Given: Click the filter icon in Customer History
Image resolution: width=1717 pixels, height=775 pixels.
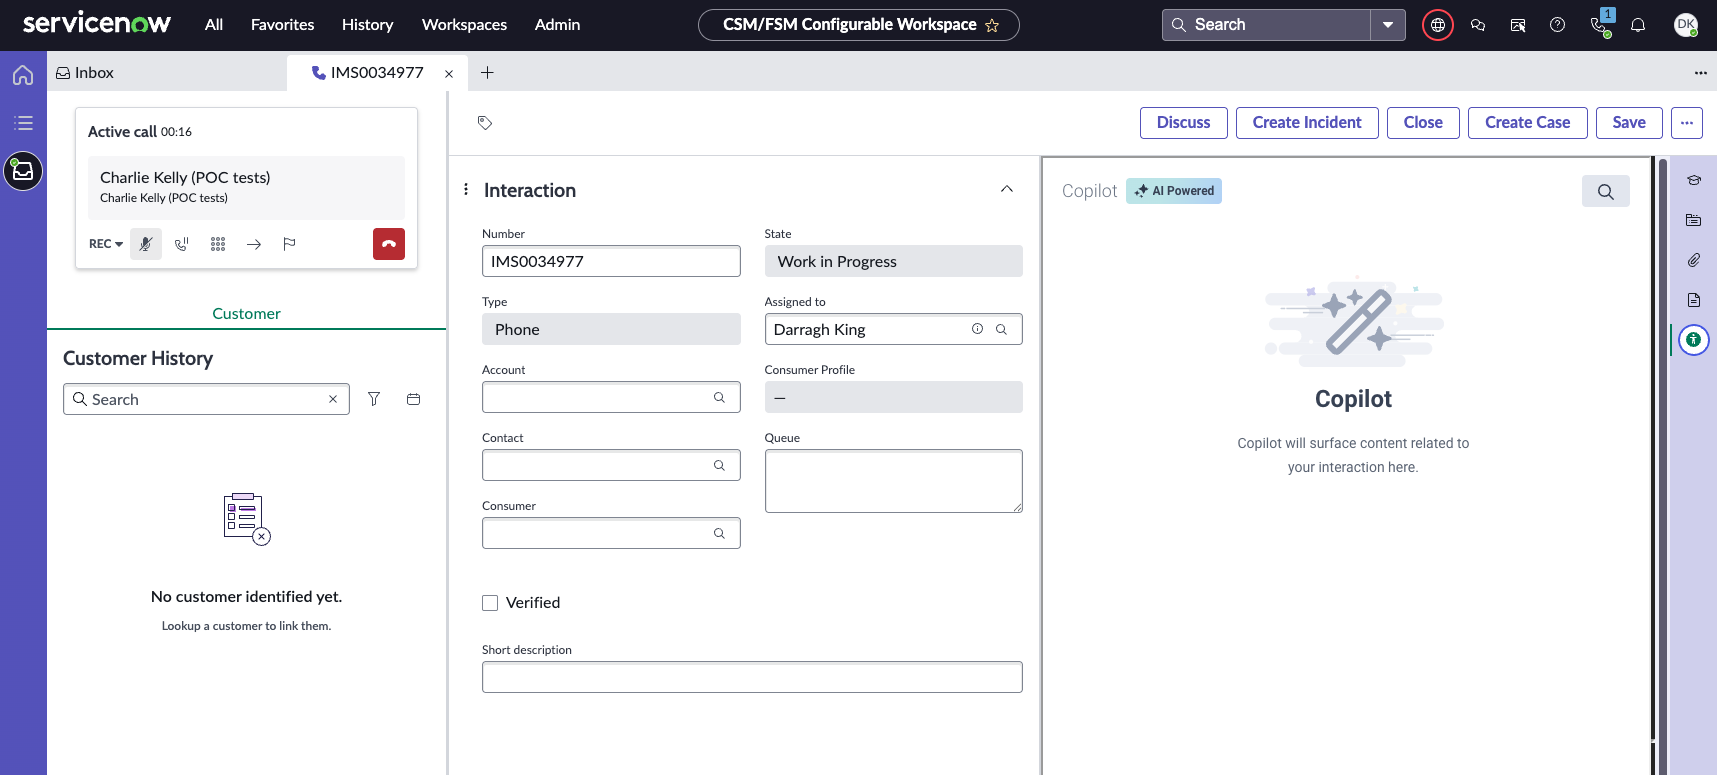Looking at the screenshot, I should (374, 399).
